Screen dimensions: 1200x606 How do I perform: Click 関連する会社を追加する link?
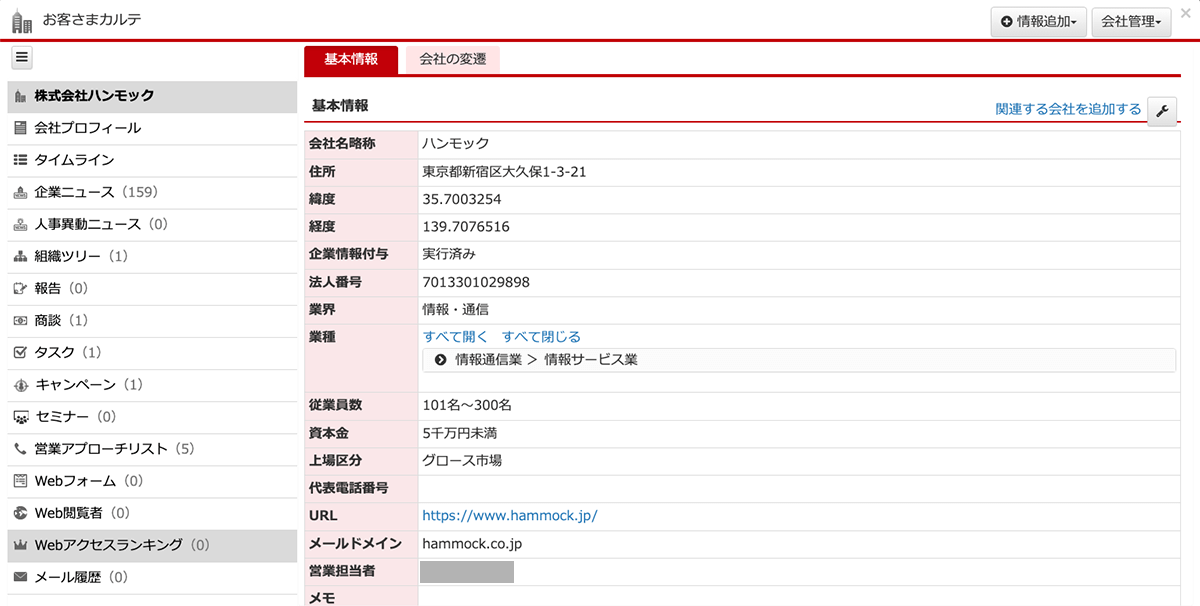click(x=1068, y=109)
